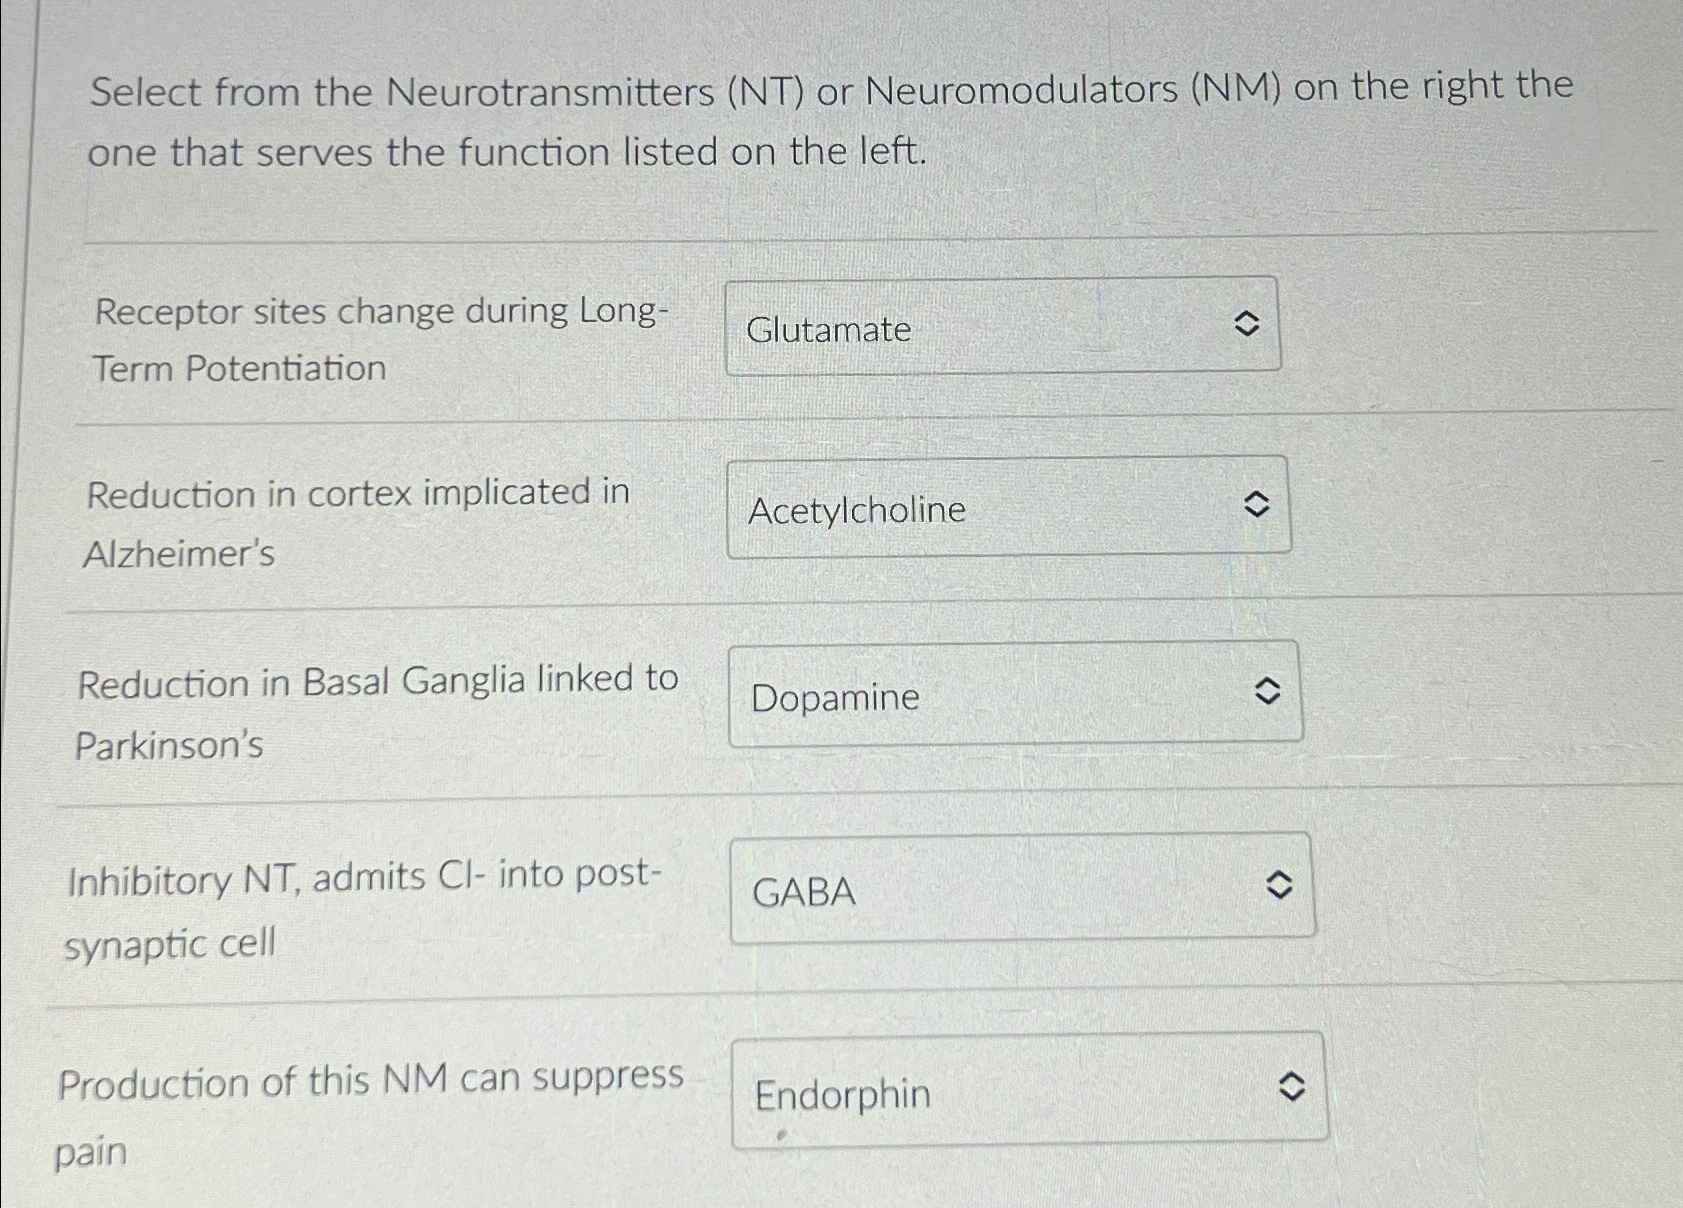Click the down arrow on GABA selector
The height and width of the screenshot is (1208, 1683).
pos(1282,891)
